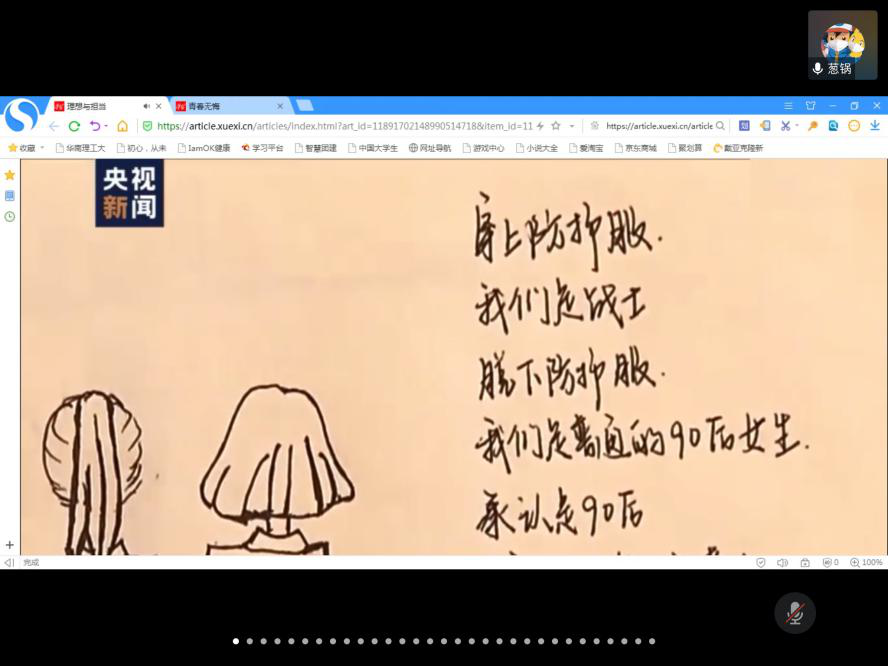The image size is (888, 666).
Task: Open the downloads arrow icon
Action: coord(875,126)
